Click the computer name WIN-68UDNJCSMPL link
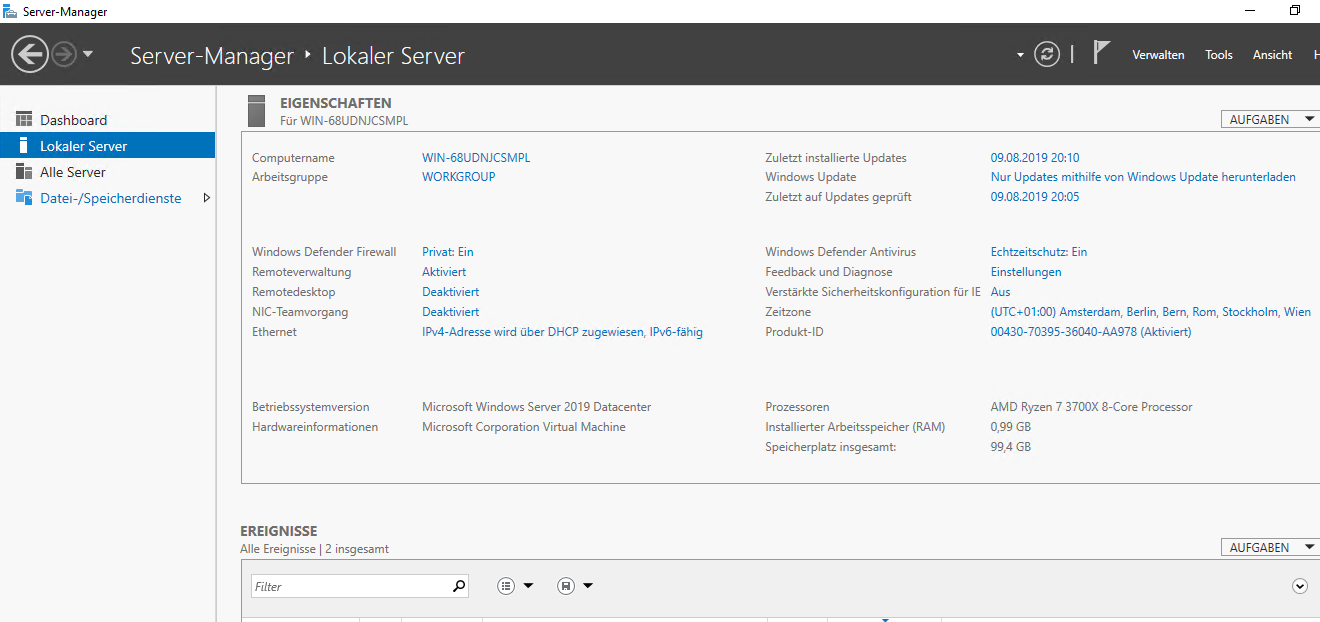This screenshot has height=622, width=1320. click(476, 158)
